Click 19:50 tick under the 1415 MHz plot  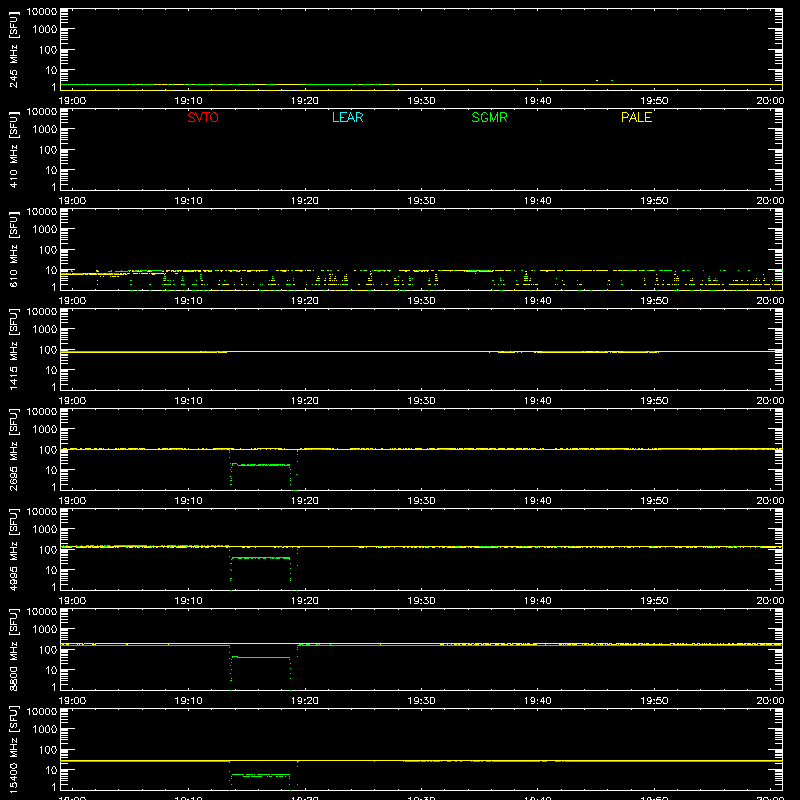tap(654, 401)
